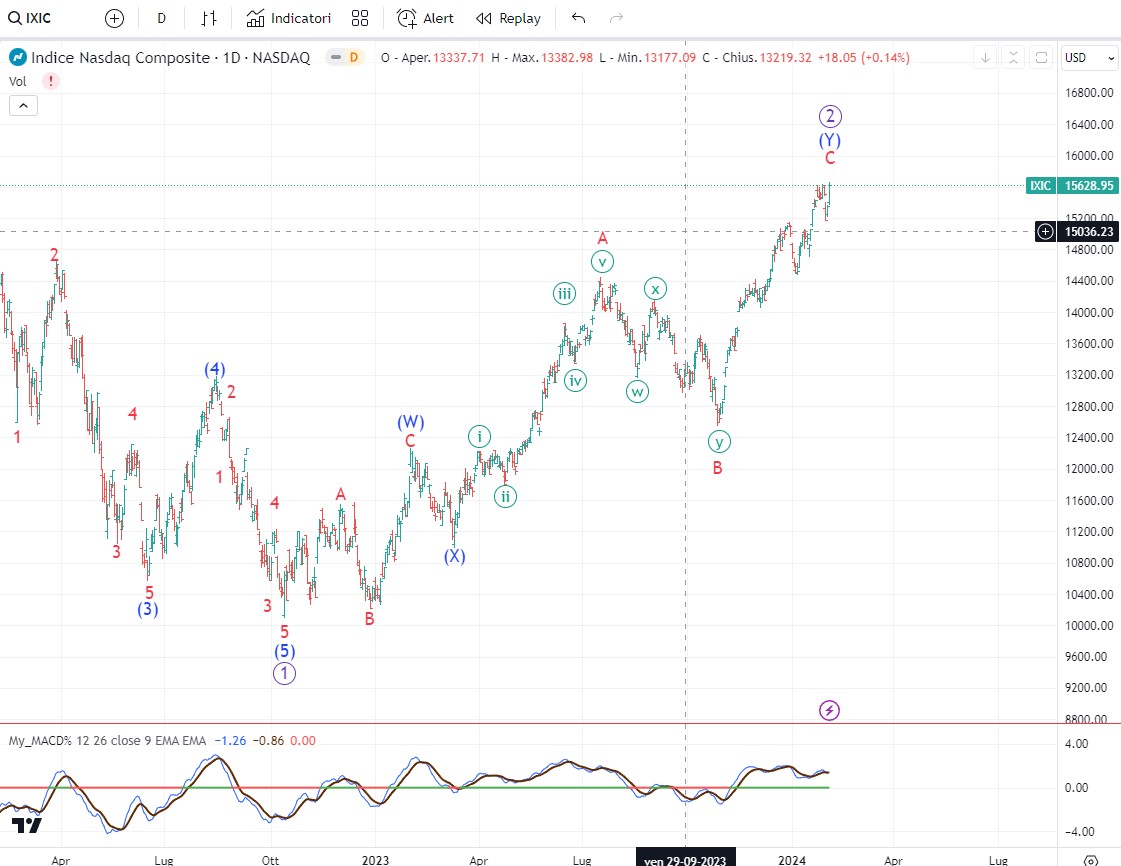Open the USD currency dropdown
Screen dimensions: 1121x866
point(1090,58)
